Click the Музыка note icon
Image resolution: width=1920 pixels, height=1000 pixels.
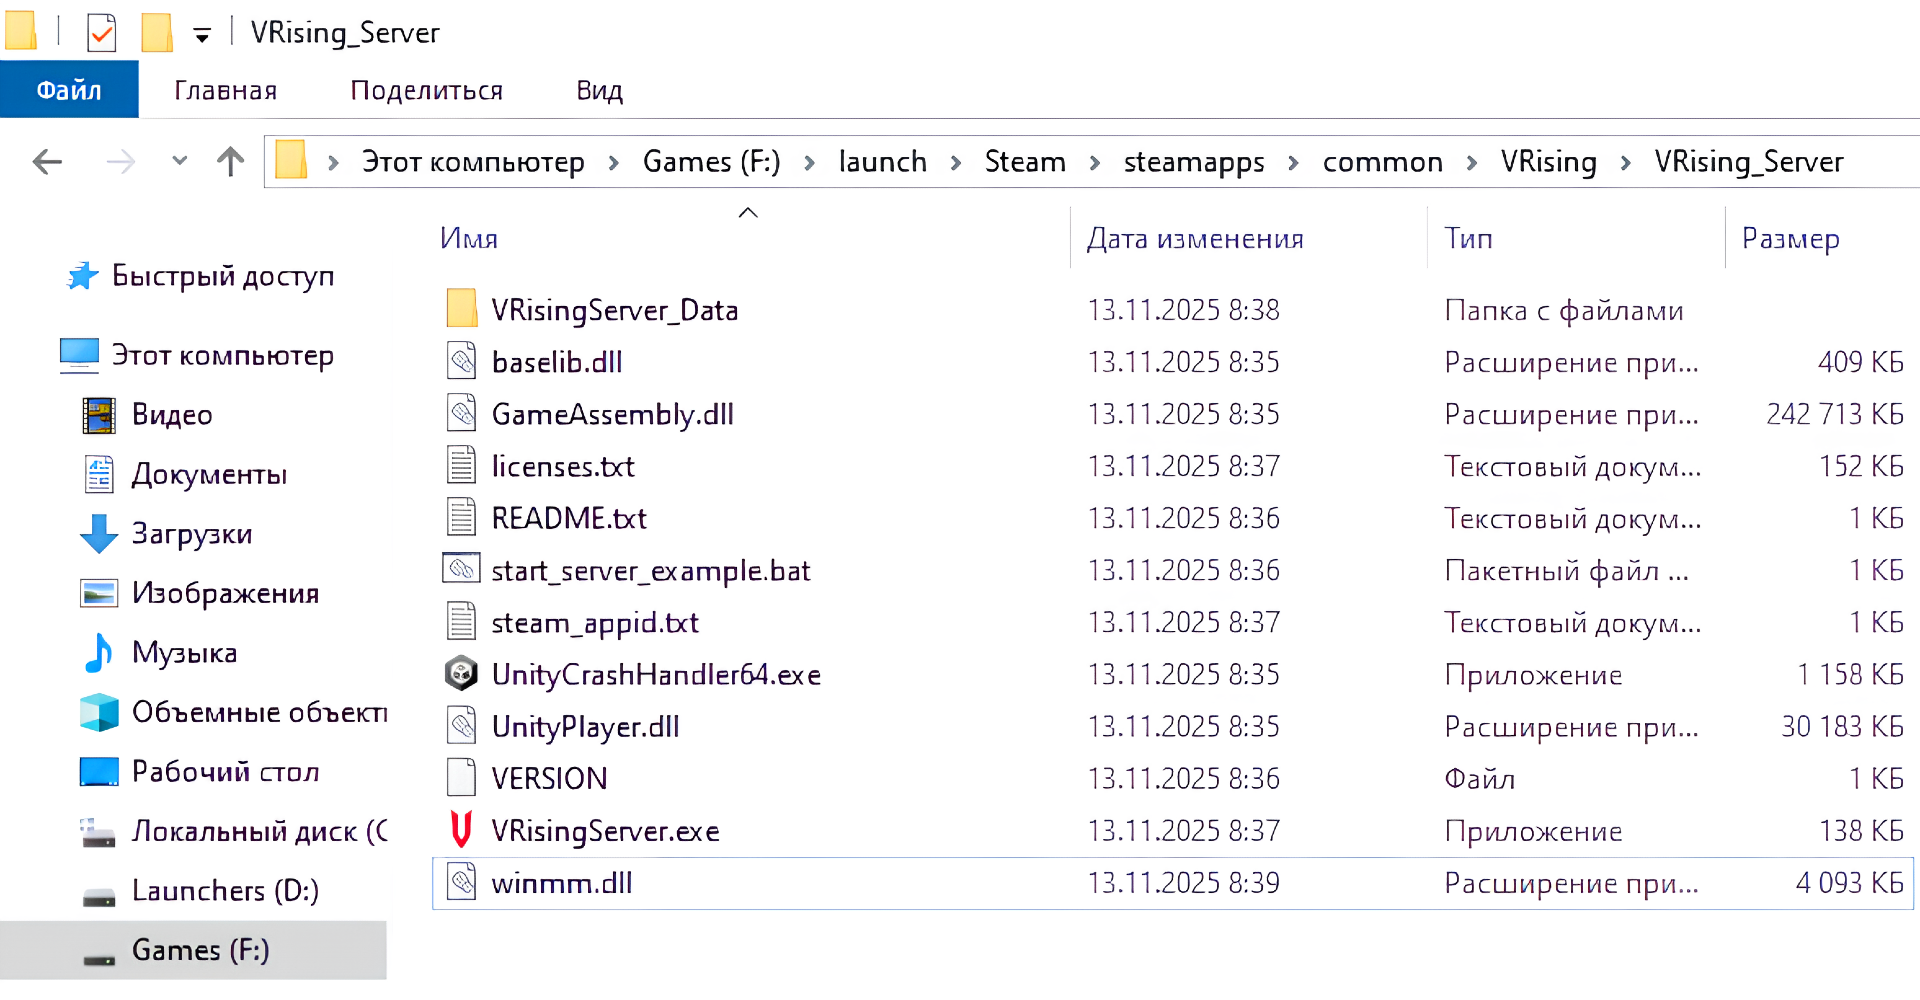[99, 652]
